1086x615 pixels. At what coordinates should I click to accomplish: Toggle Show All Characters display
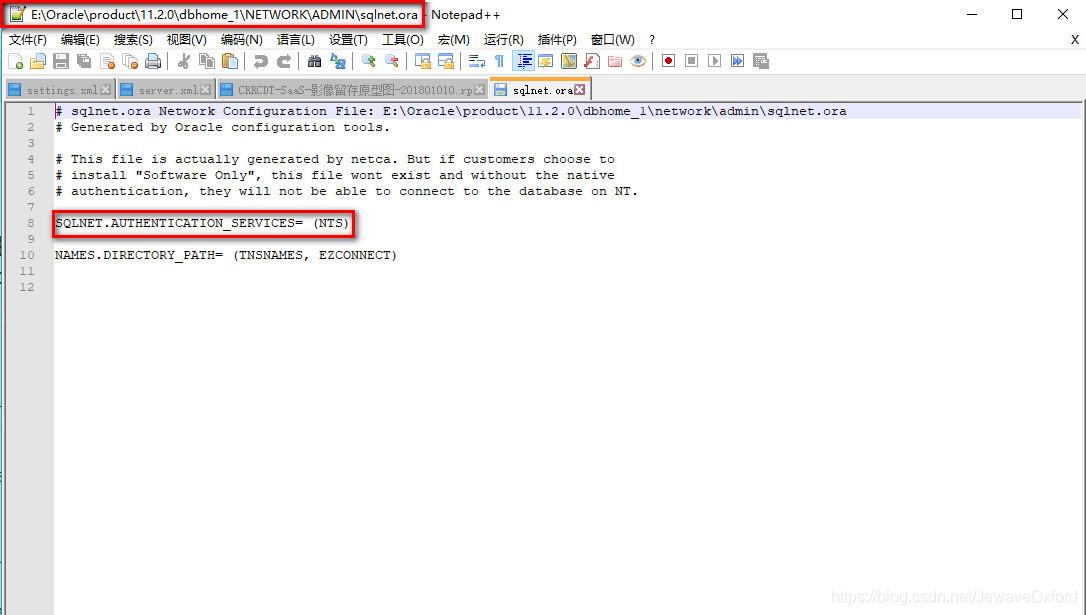tap(500, 61)
